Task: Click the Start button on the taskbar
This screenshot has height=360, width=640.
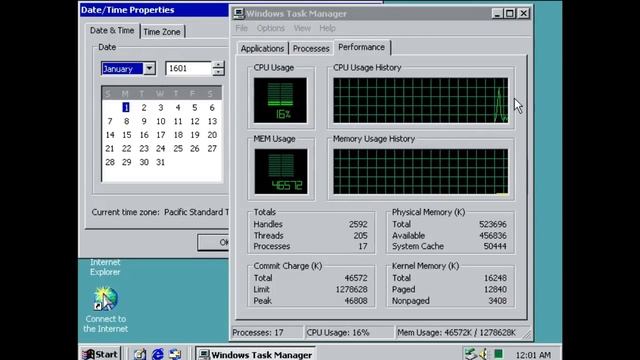Action: (100, 354)
